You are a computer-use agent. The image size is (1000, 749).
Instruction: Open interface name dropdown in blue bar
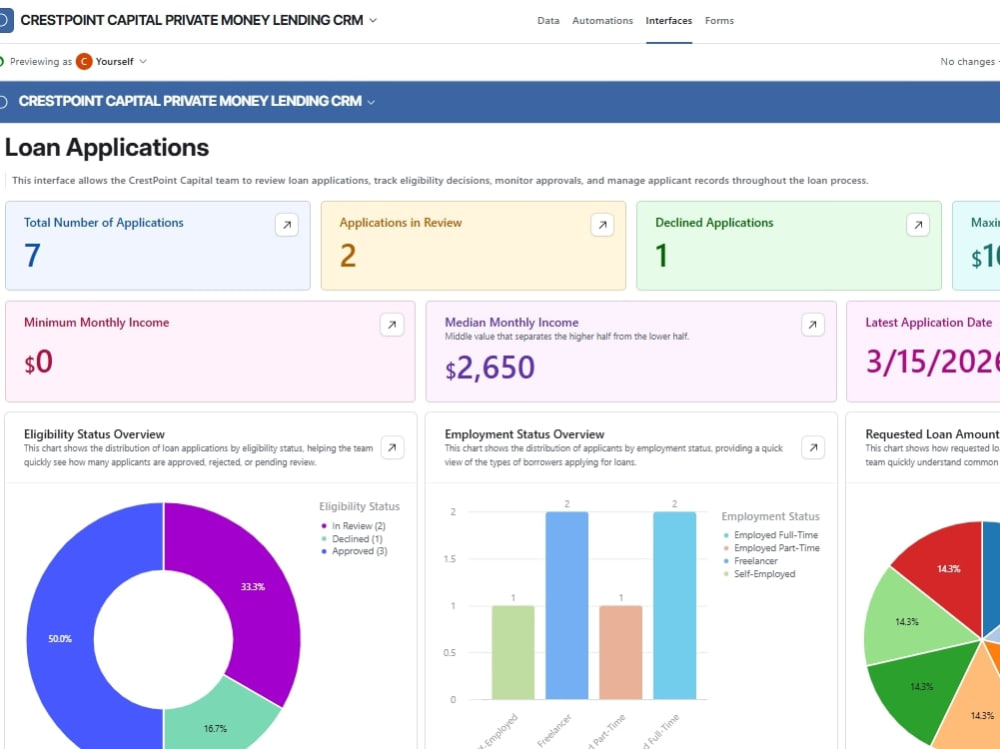click(371, 101)
